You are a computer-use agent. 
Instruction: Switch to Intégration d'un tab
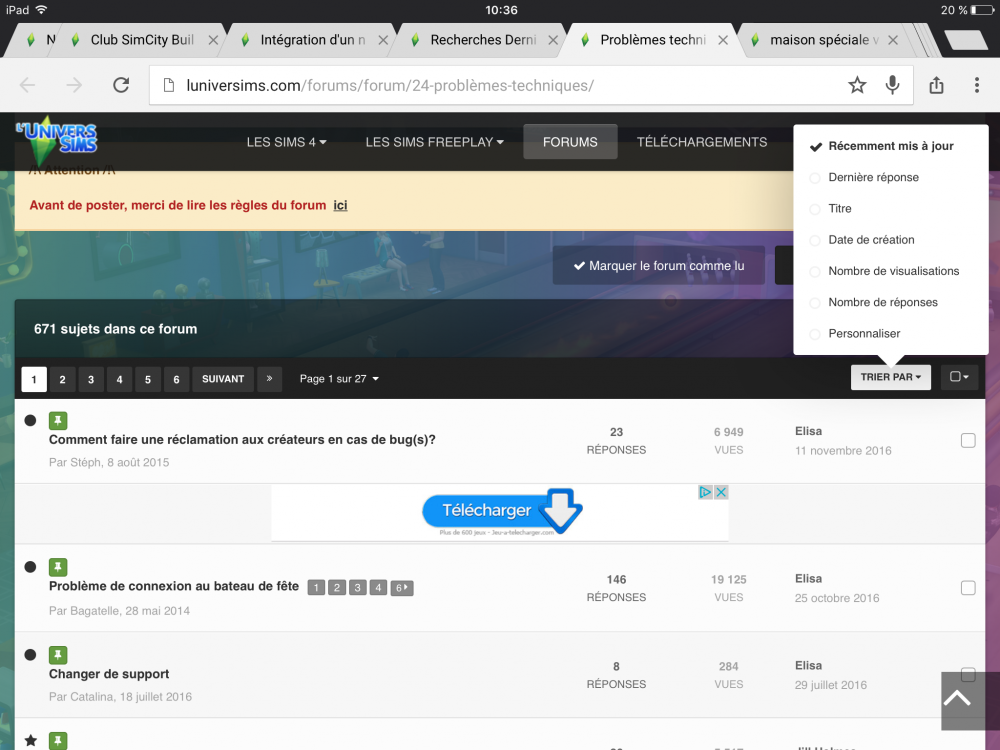tap(312, 40)
